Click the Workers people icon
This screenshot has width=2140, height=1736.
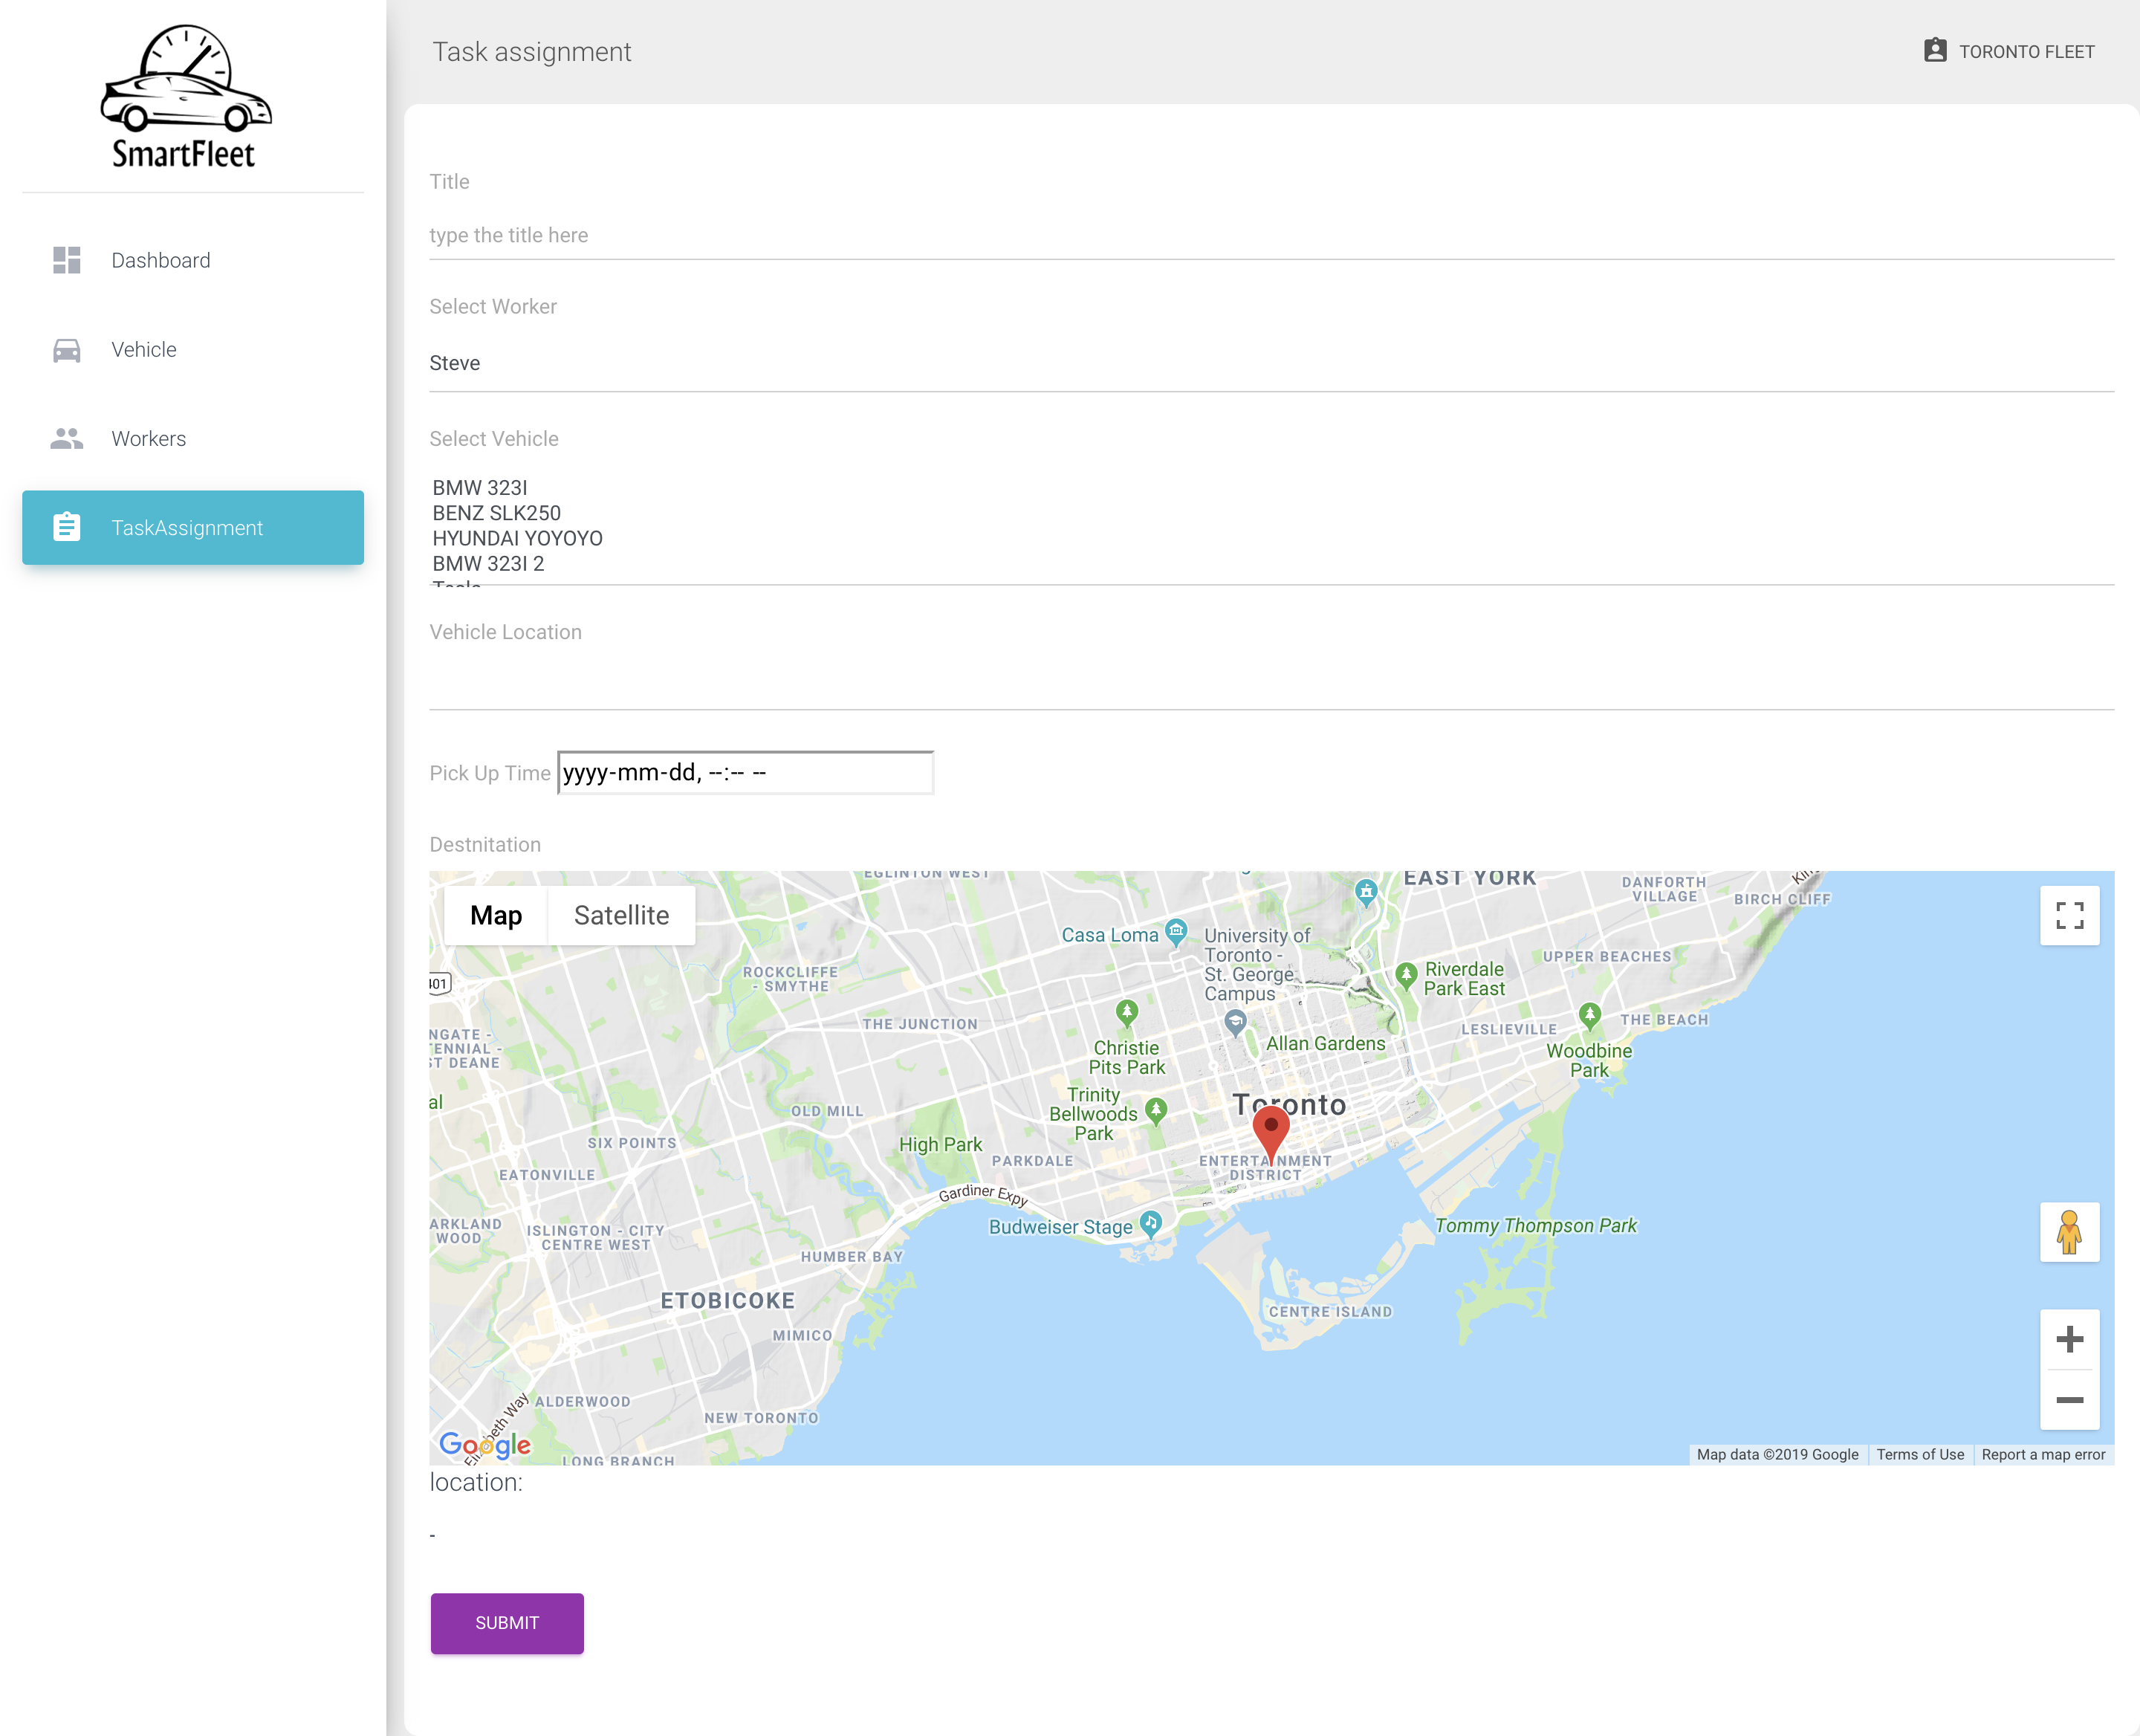[66, 439]
